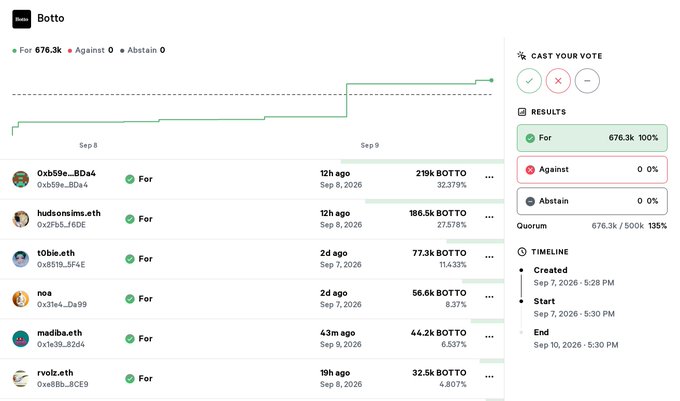Select the For results bar
Screen dimensions: 680x401
coord(592,138)
